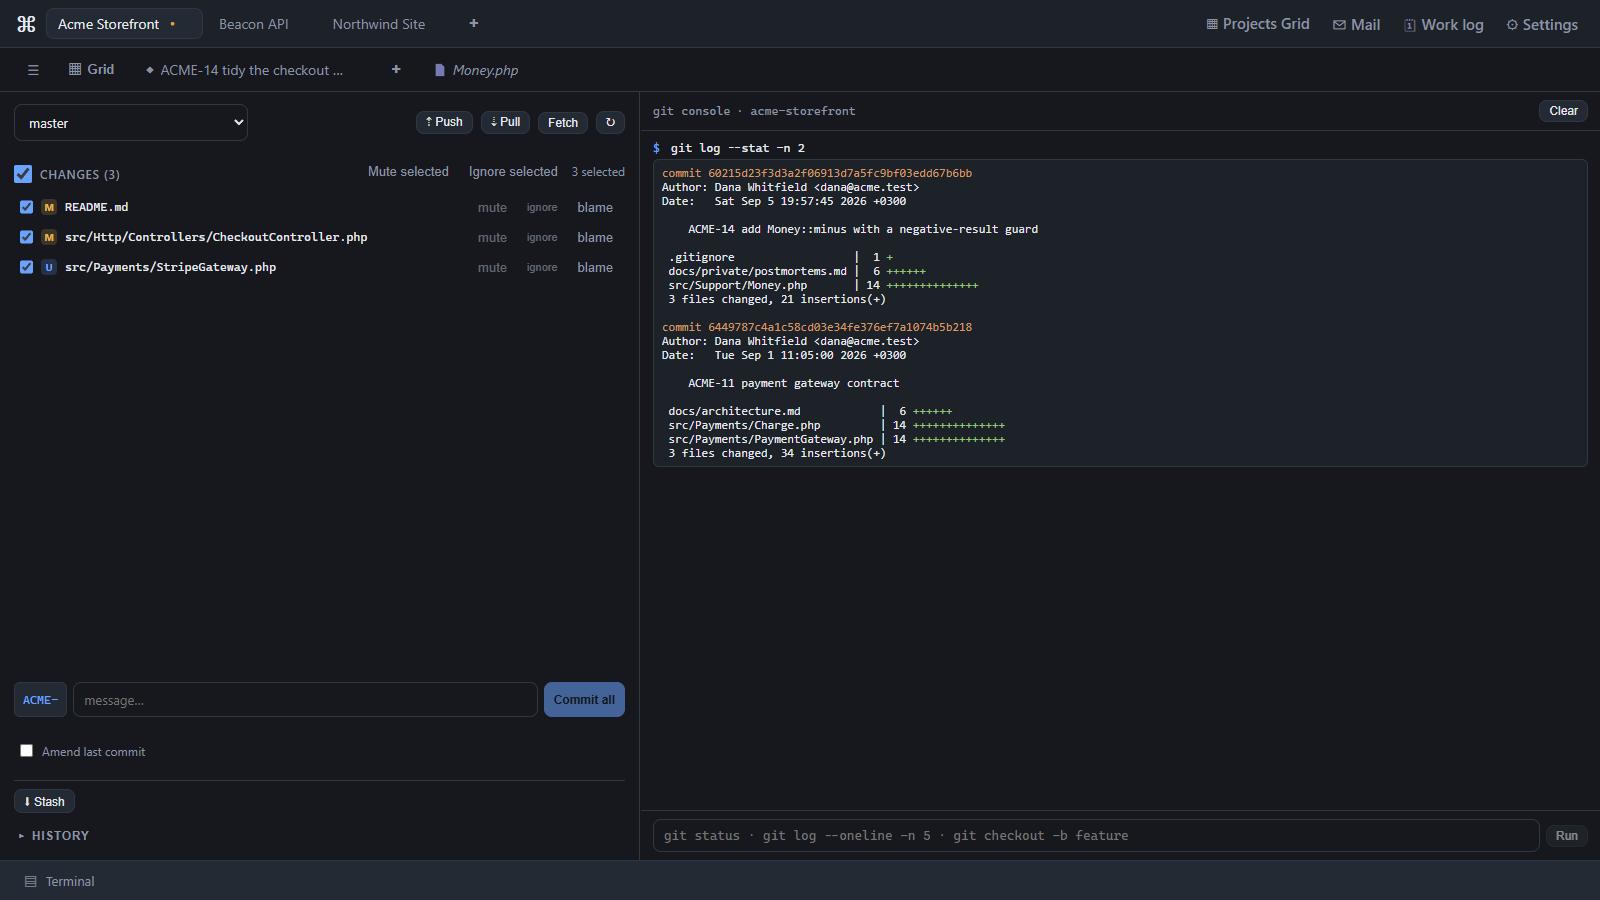This screenshot has width=1600, height=900.
Task: Click the M status badge for README.md
Action: [49, 207]
